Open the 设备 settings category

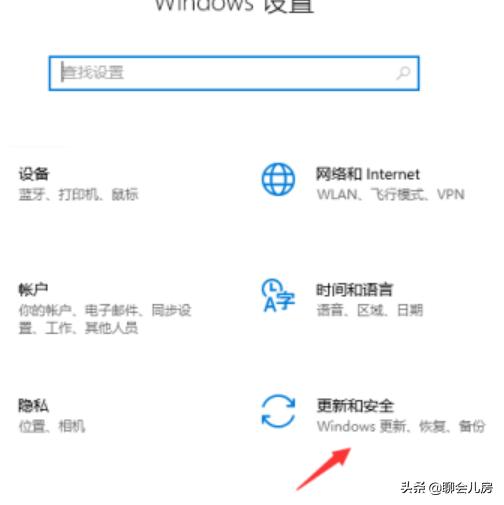click(34, 174)
